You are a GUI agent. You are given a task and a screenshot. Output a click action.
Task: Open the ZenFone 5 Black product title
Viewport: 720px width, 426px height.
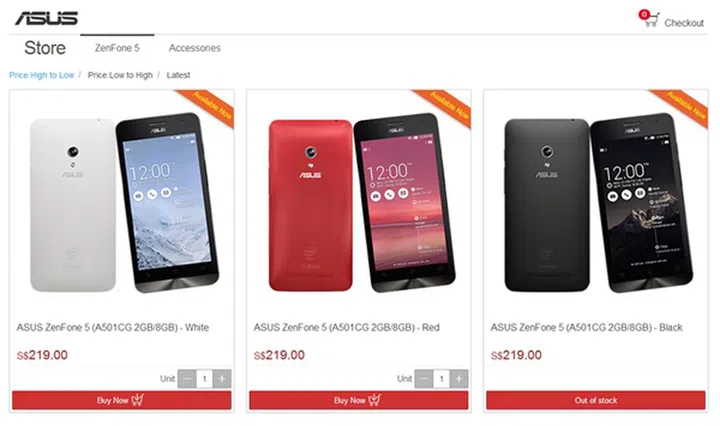(x=586, y=327)
